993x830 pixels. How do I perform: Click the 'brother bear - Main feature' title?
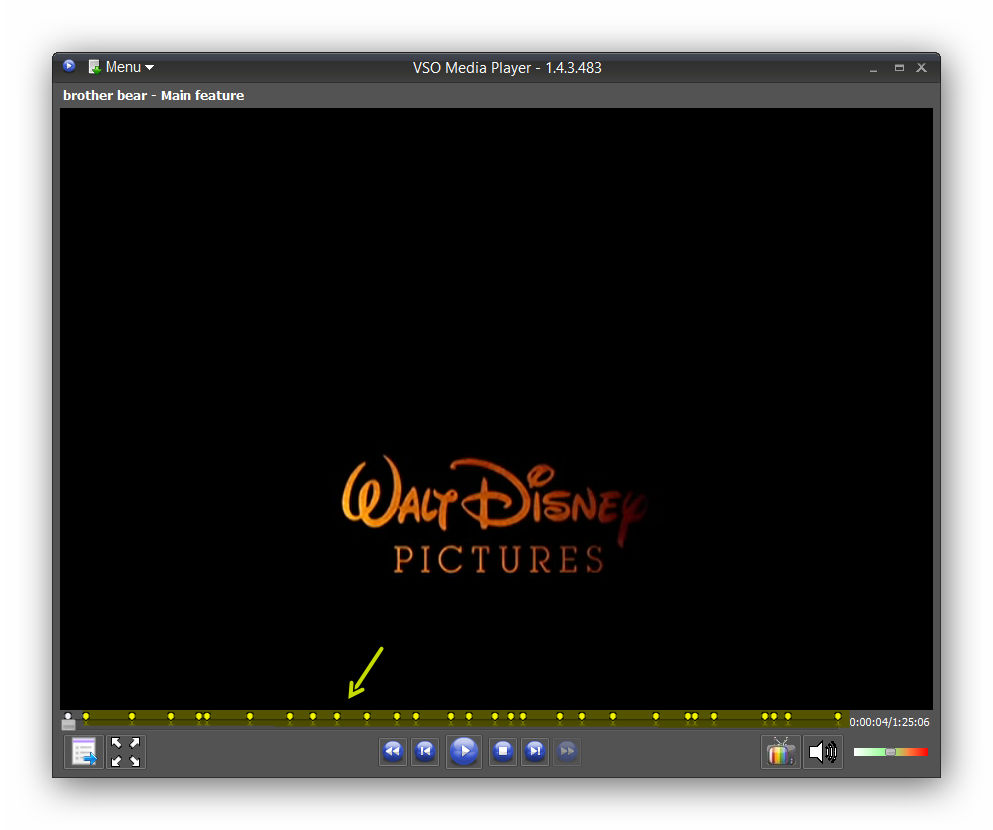pyautogui.click(x=153, y=96)
